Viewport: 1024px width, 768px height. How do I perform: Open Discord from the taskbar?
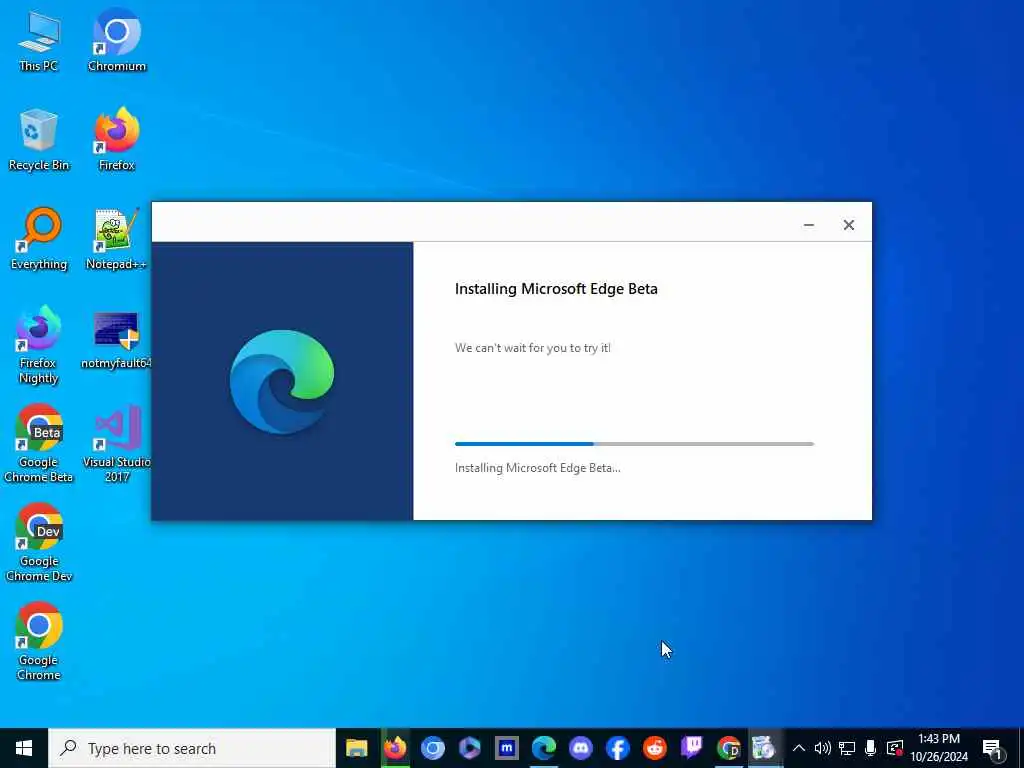pyautogui.click(x=581, y=748)
